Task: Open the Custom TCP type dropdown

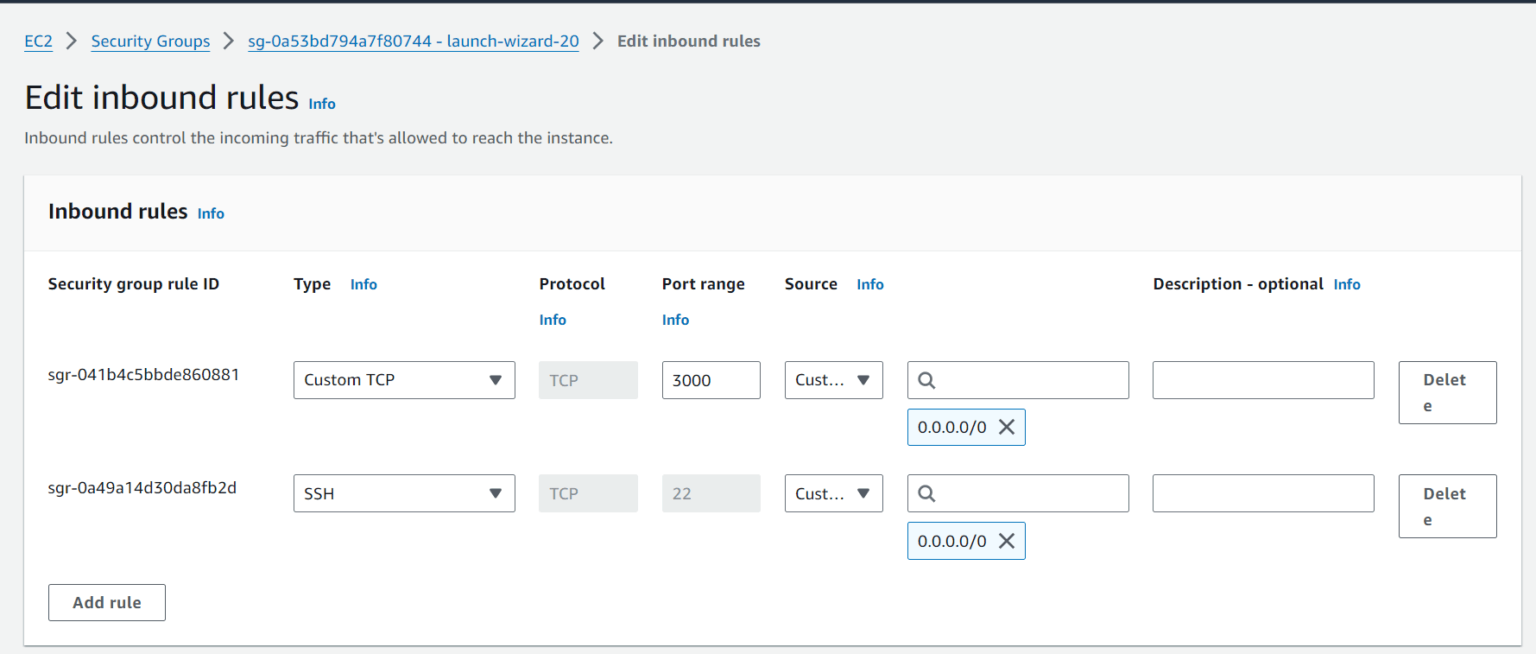Action: 403,380
